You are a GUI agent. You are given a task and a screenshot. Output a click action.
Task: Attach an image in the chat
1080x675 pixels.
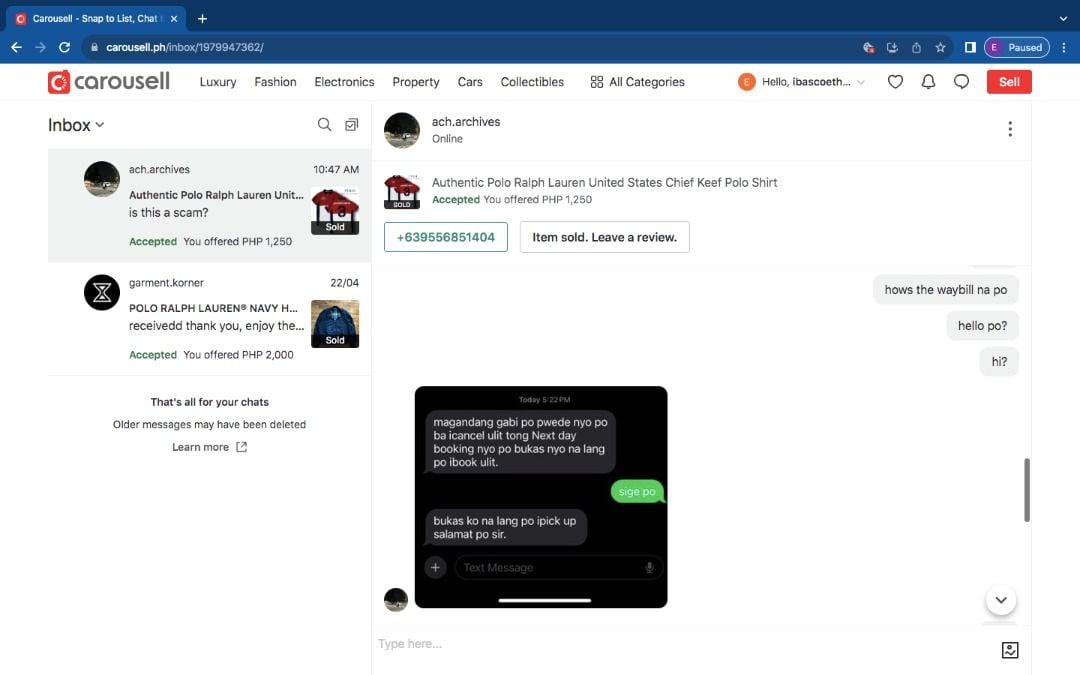(1010, 650)
